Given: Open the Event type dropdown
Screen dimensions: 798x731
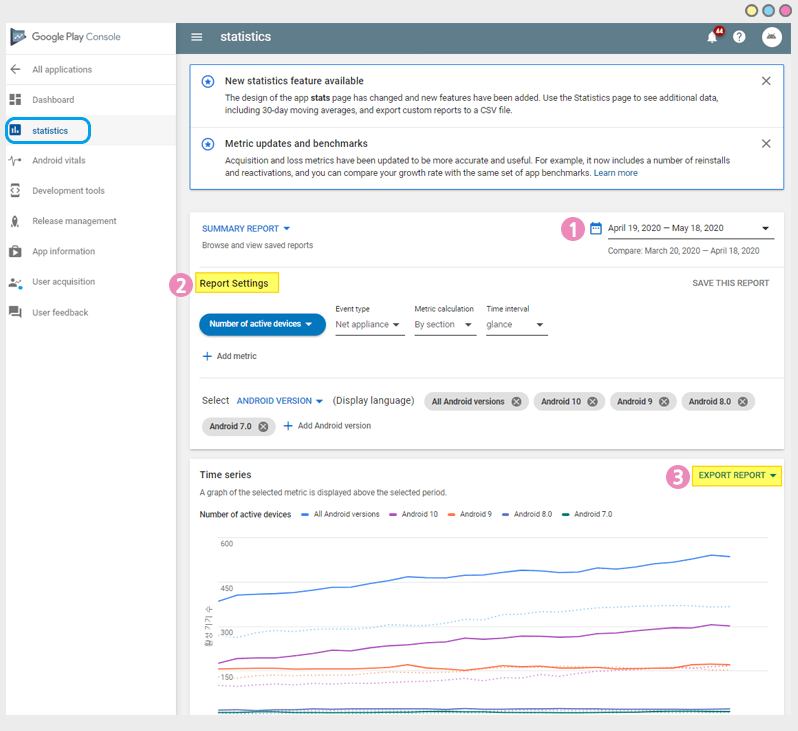Looking at the screenshot, I should coord(368,325).
